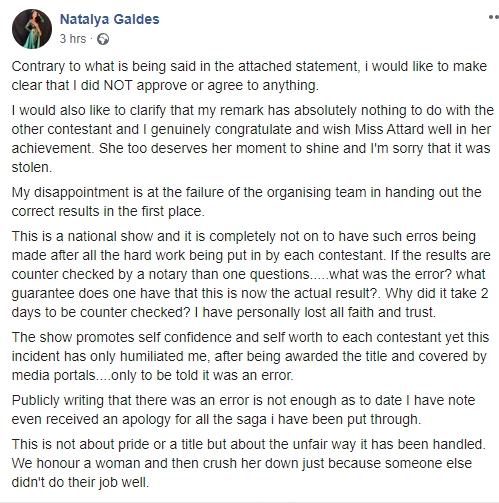
Task: Open the post's 3 hrs timestamp
Action: [73, 39]
